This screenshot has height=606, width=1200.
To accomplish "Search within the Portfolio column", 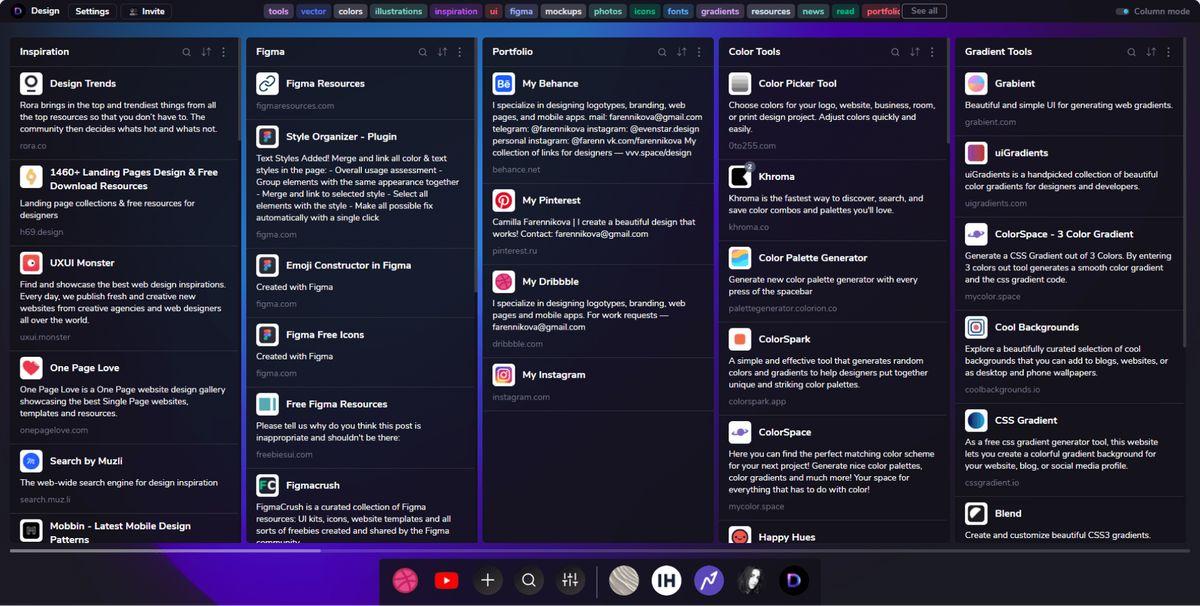I will (661, 52).
